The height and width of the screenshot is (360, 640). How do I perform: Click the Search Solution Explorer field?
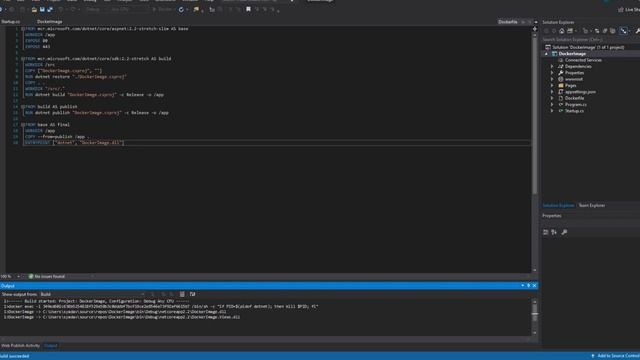coord(590,40)
